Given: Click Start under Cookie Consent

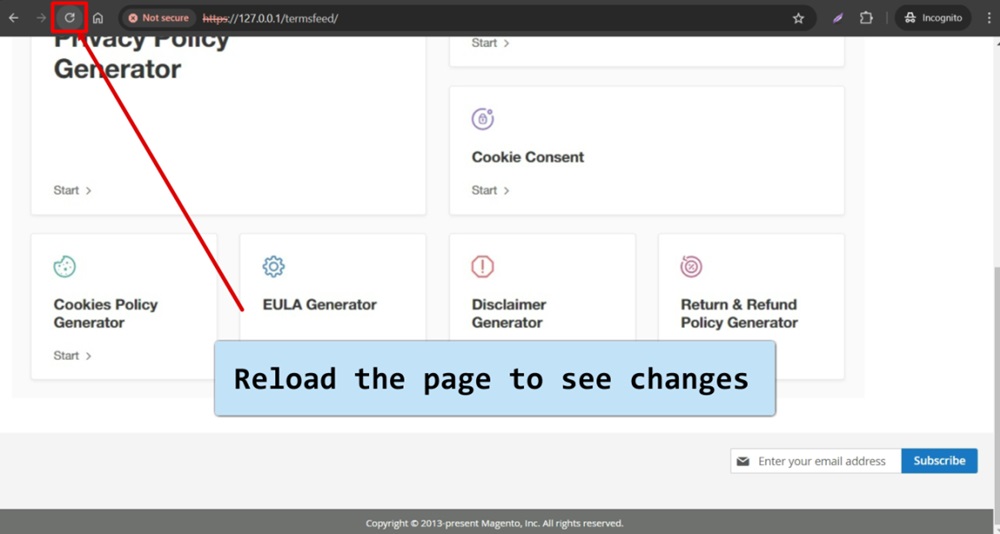Looking at the screenshot, I should point(490,190).
